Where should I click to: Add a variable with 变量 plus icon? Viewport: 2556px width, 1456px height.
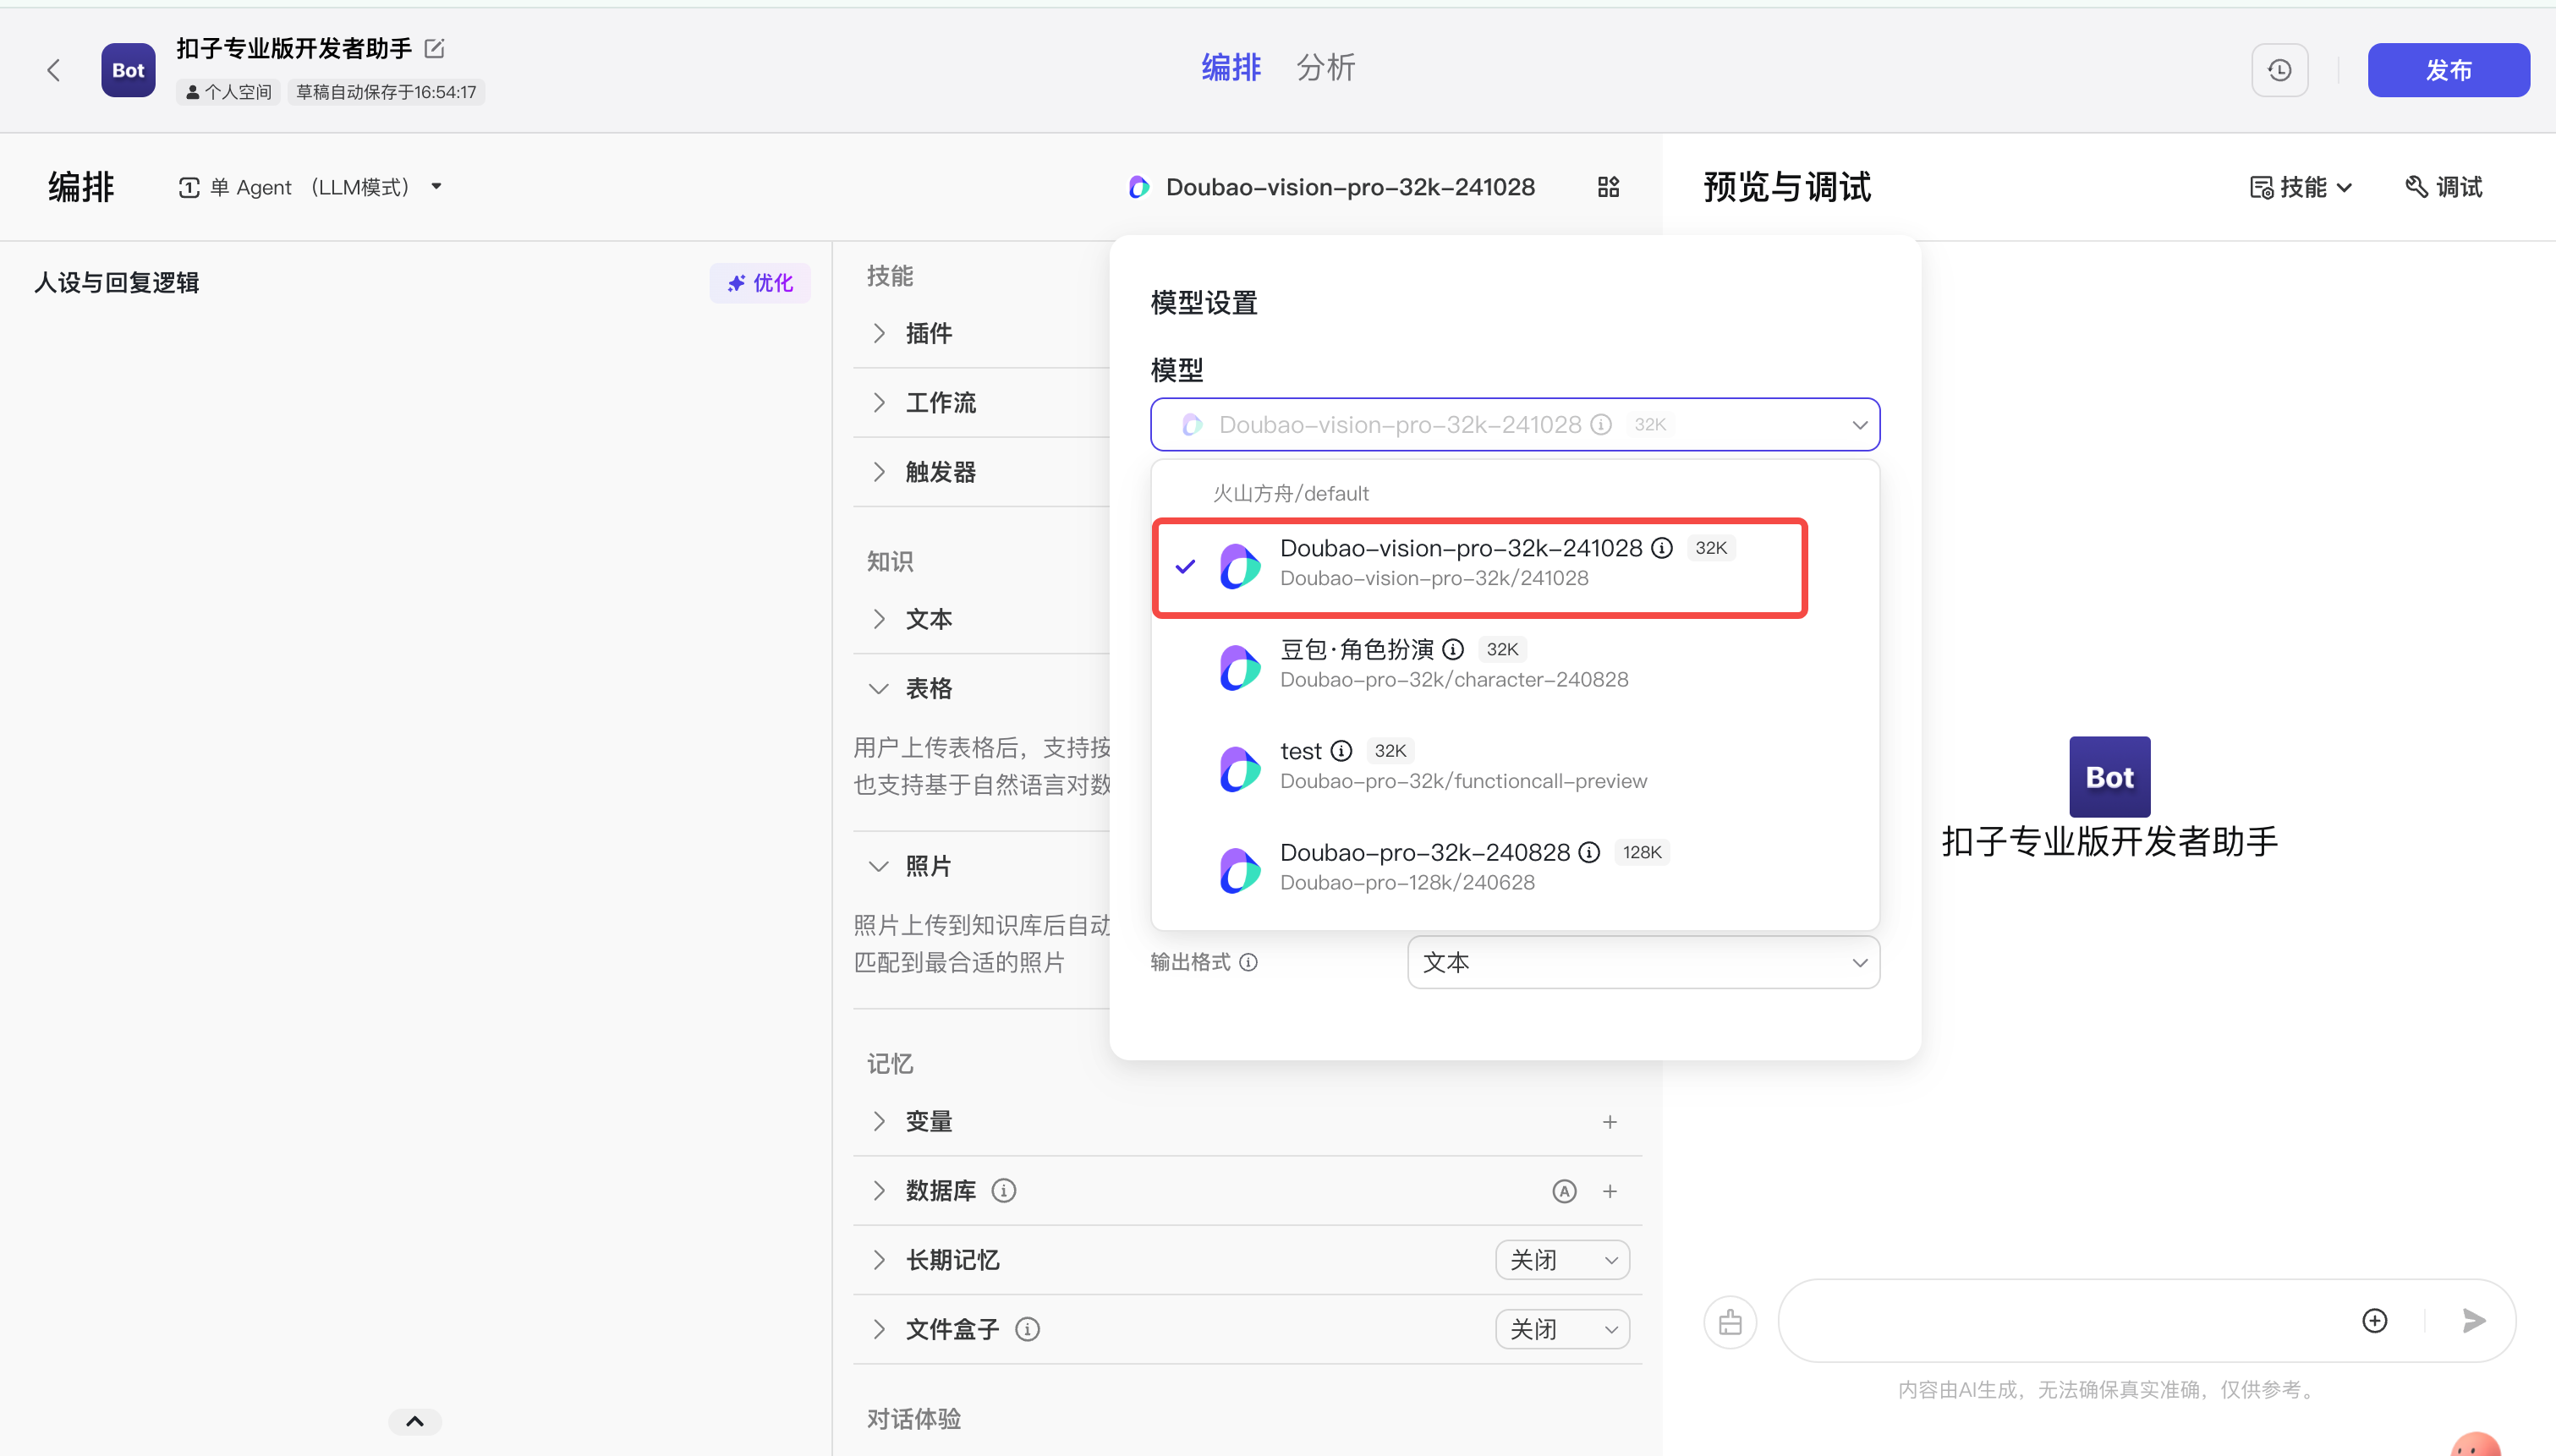[x=1609, y=1122]
